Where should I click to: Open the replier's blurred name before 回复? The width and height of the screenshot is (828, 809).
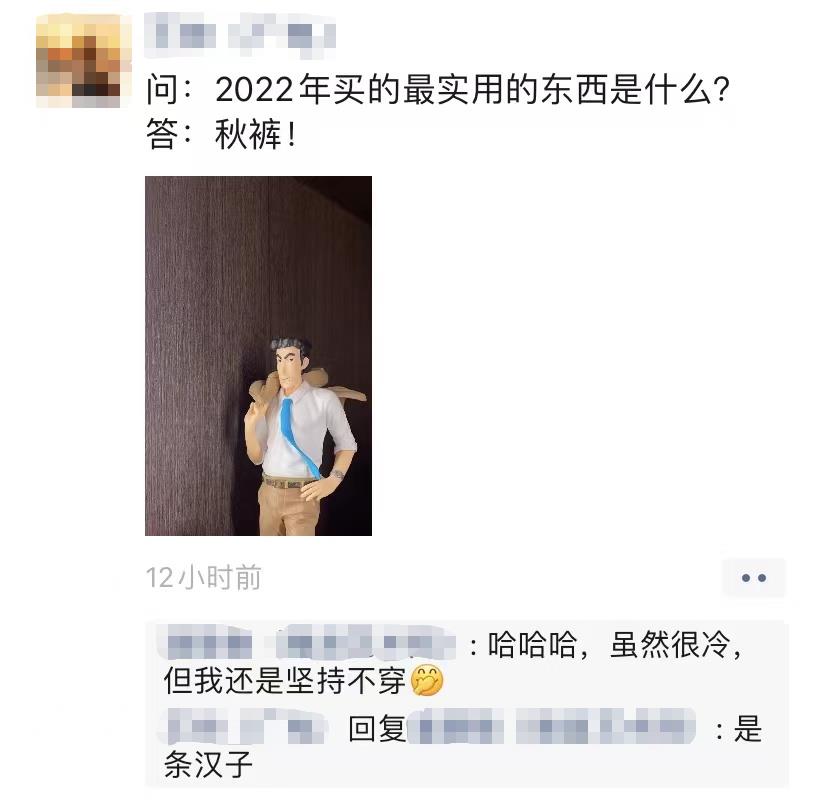tap(242, 727)
